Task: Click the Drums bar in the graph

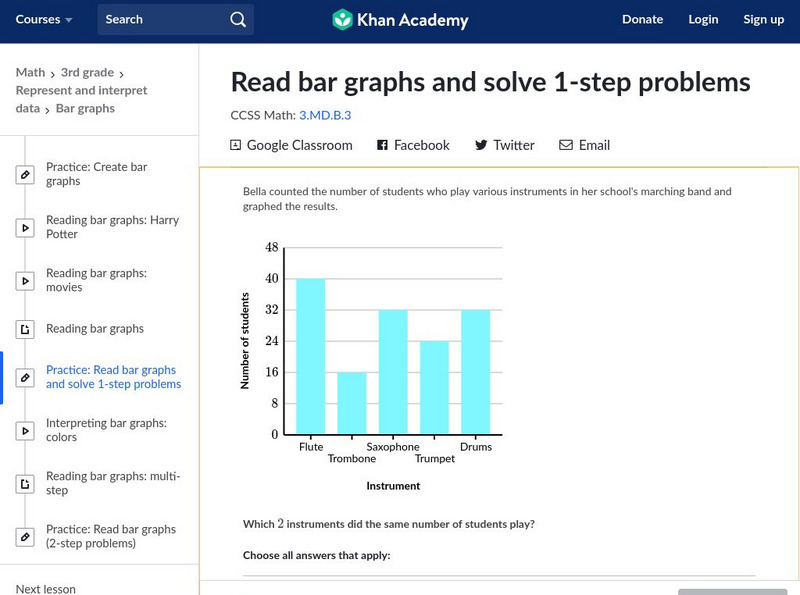Action: click(x=476, y=372)
